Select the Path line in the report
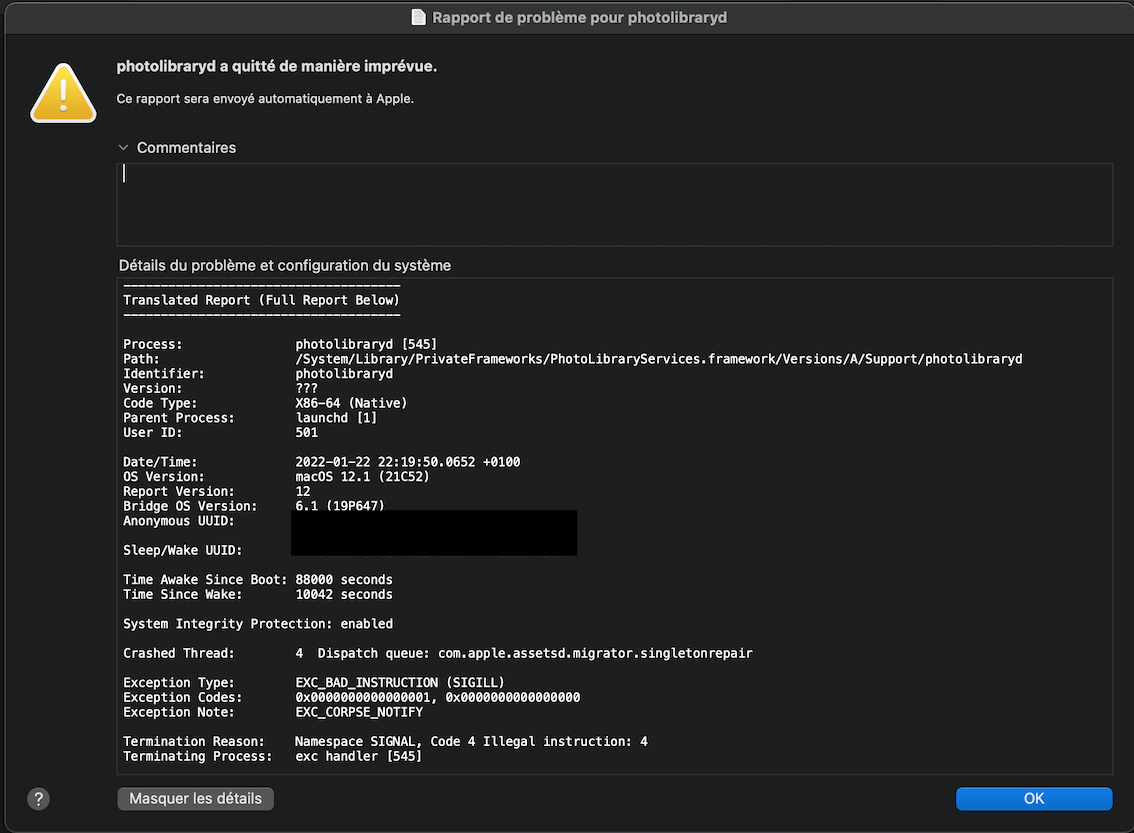Viewport: 1134px width, 833px height. click(x=572, y=359)
